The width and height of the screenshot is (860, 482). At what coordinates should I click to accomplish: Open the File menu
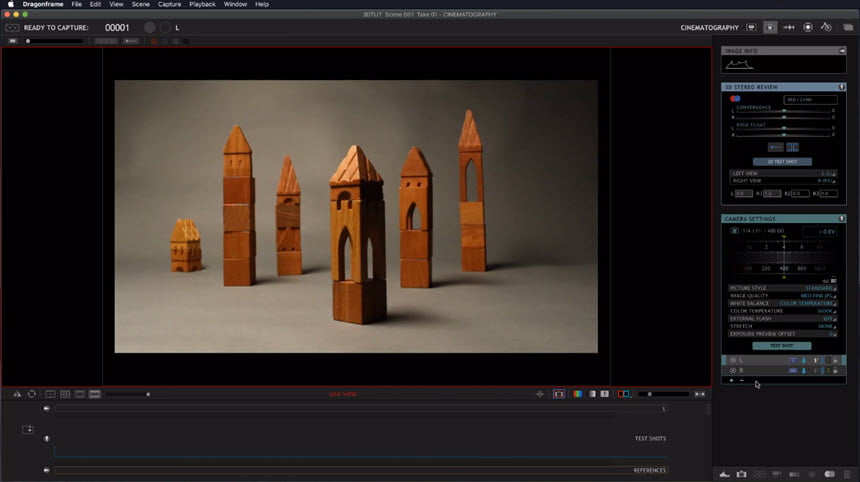coord(76,4)
